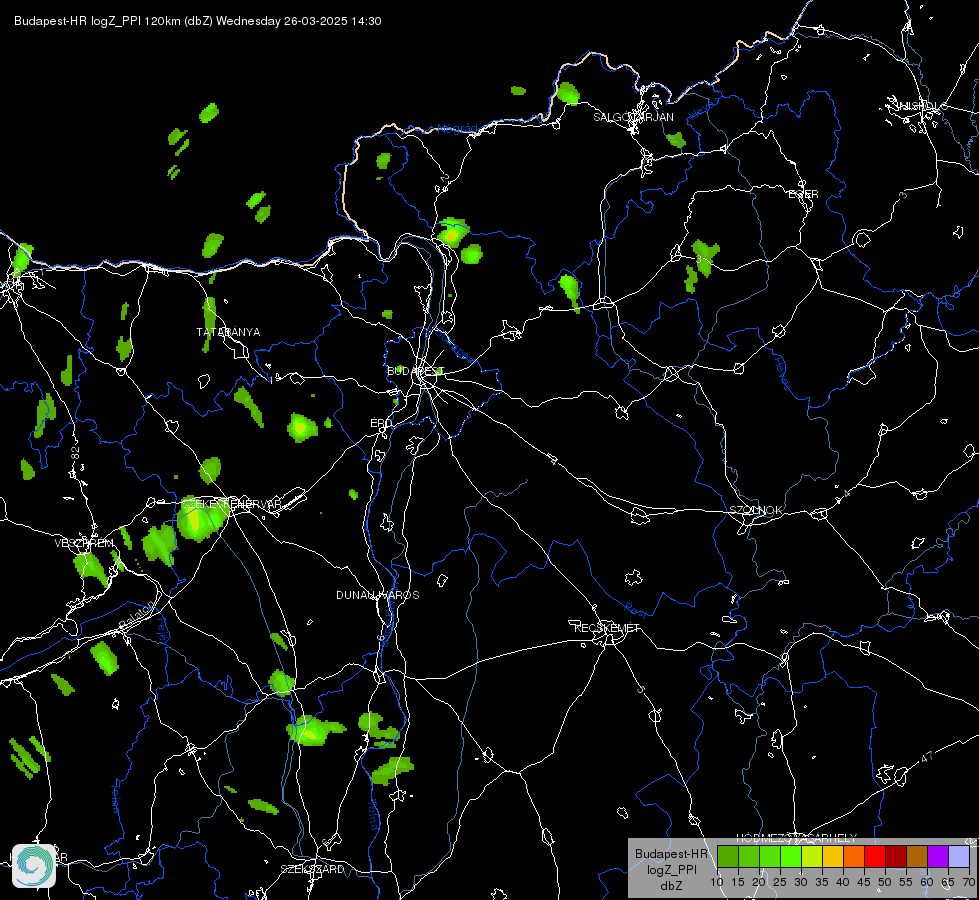Click the road number 47 label
This screenshot has height=900, width=979.
pos(927,757)
